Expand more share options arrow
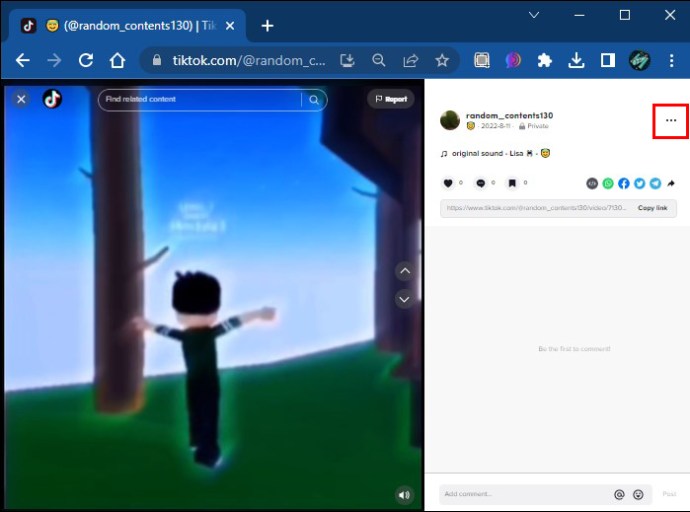 pyautogui.click(x=671, y=183)
